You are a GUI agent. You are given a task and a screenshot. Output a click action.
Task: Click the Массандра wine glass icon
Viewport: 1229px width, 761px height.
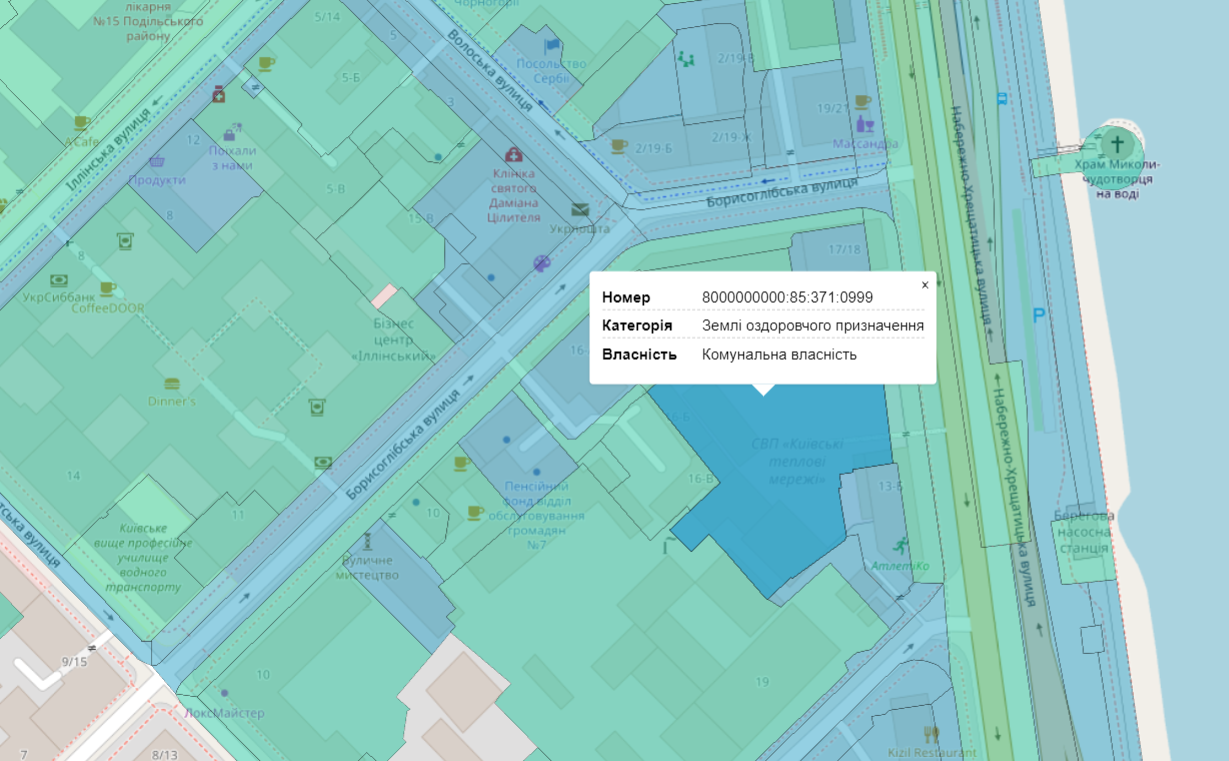click(866, 125)
